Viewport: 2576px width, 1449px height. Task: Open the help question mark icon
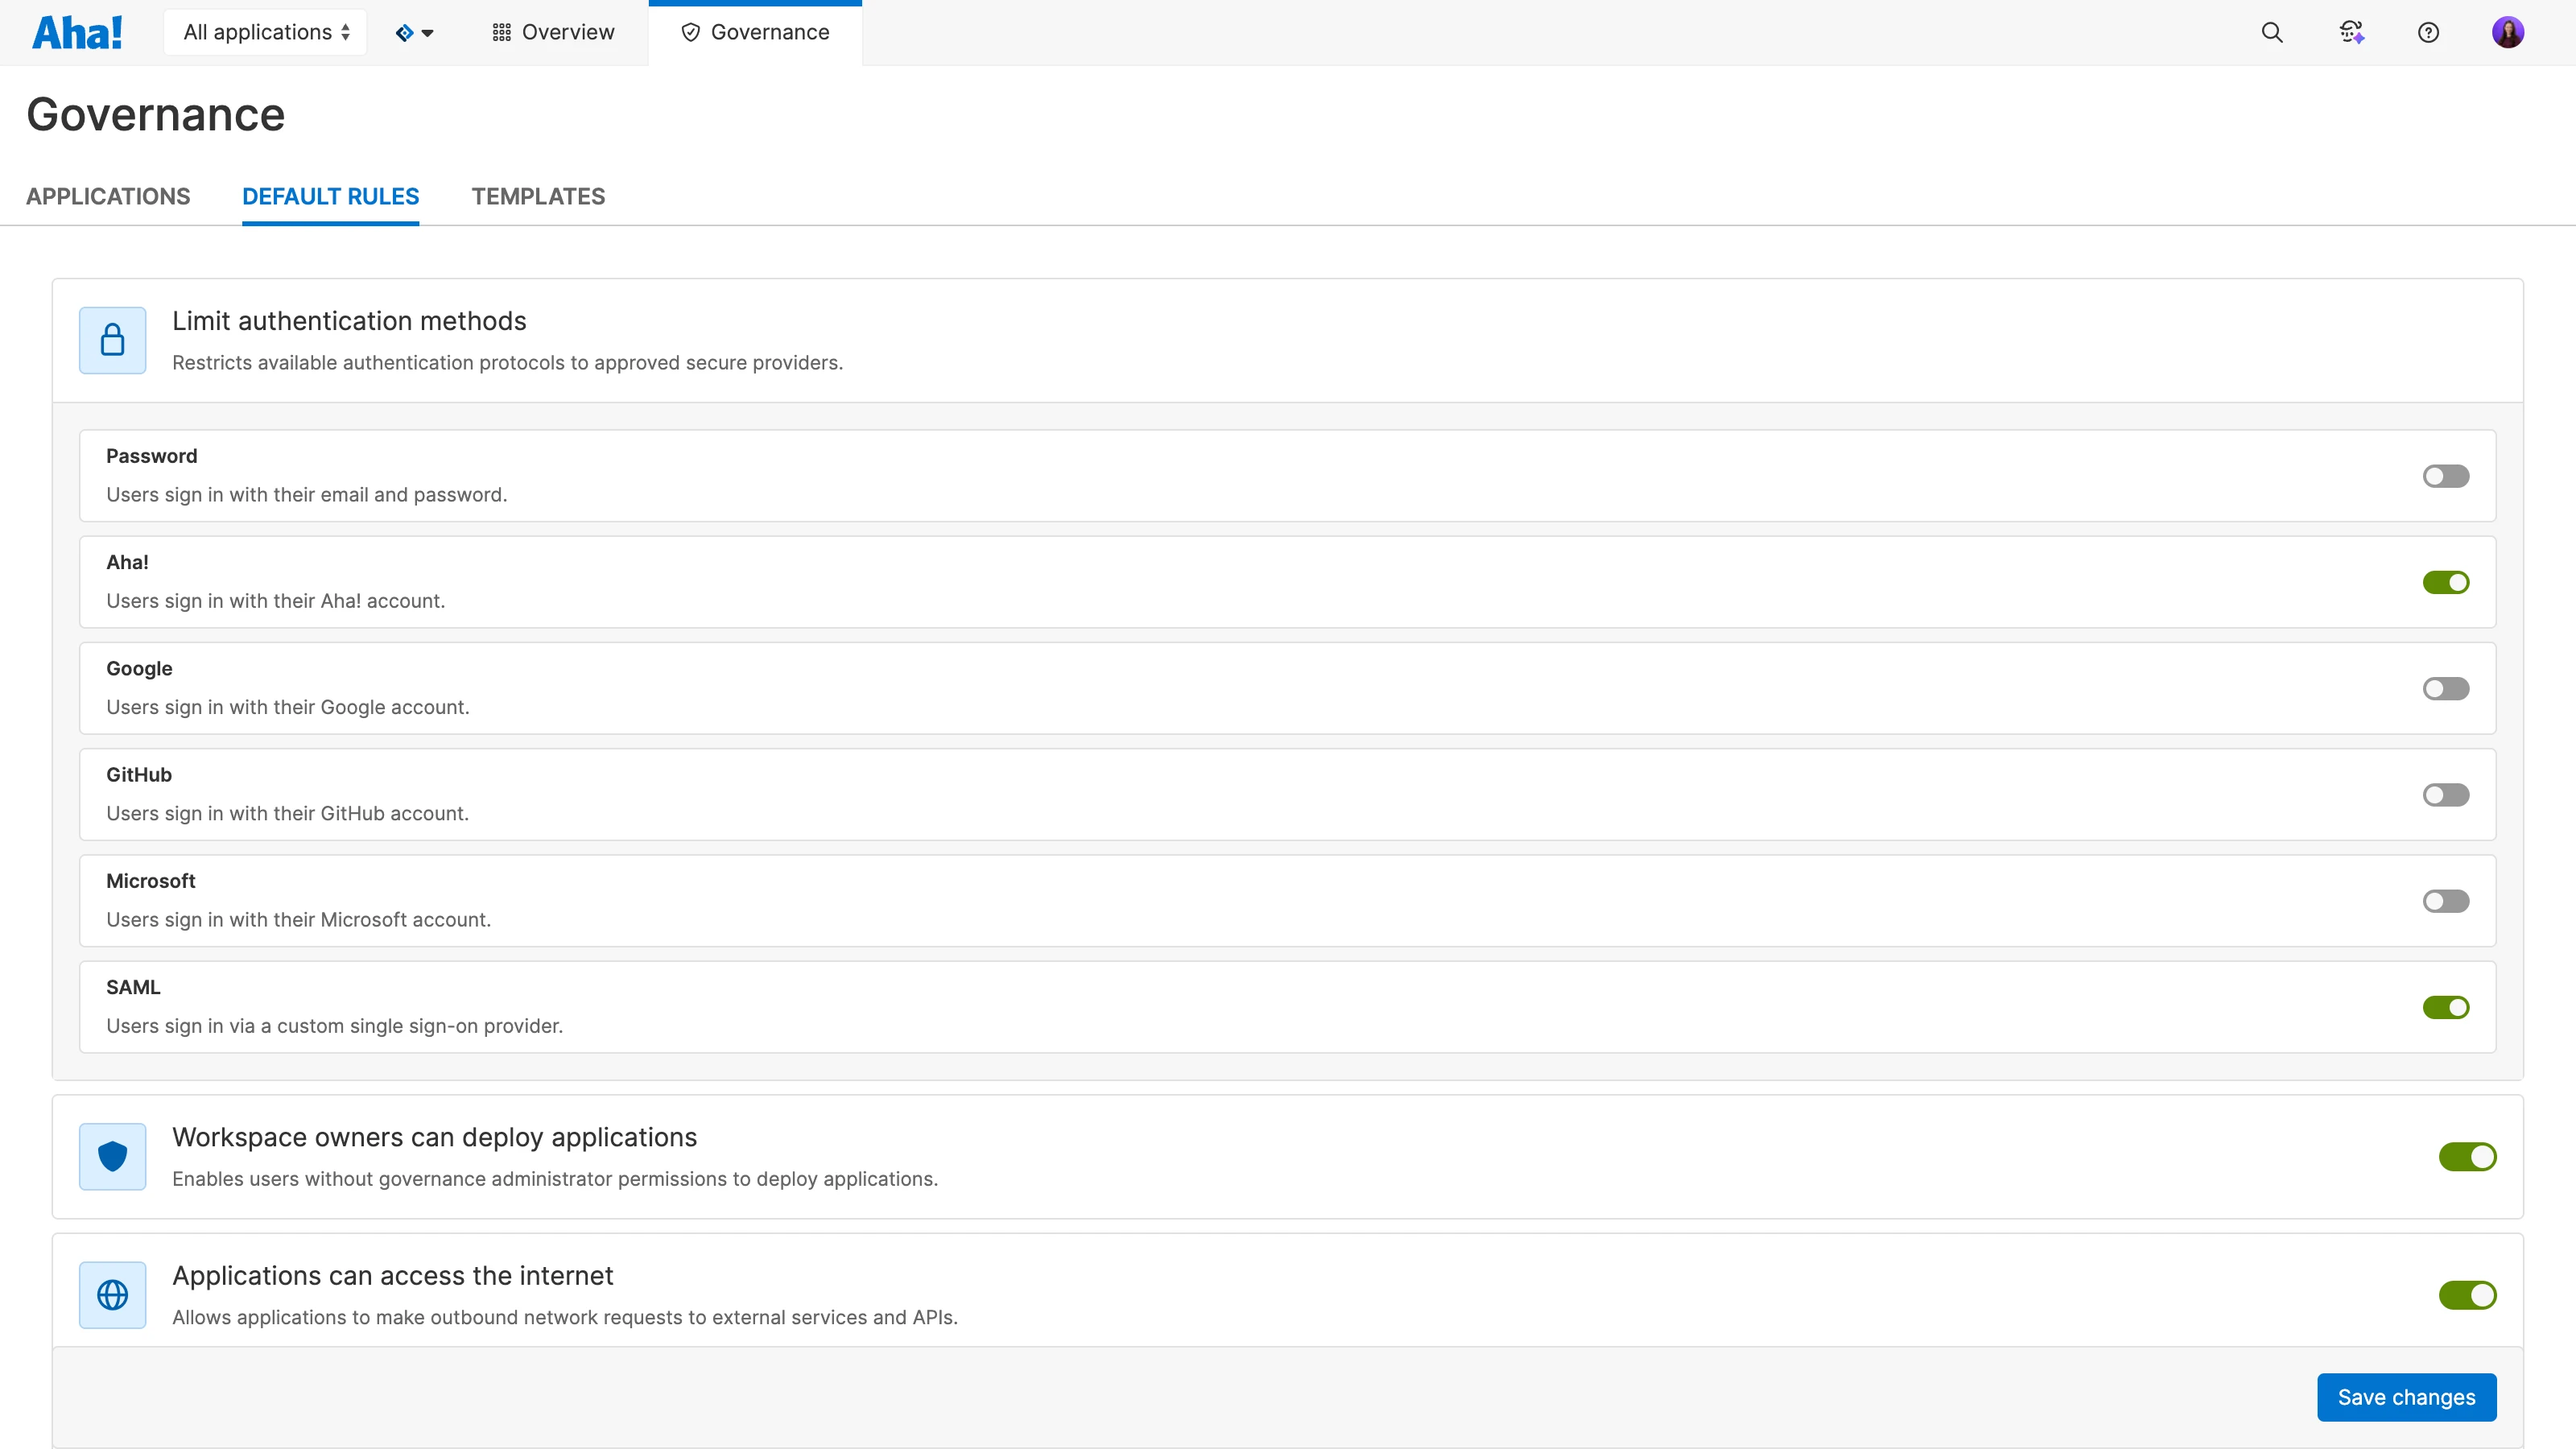click(2428, 32)
